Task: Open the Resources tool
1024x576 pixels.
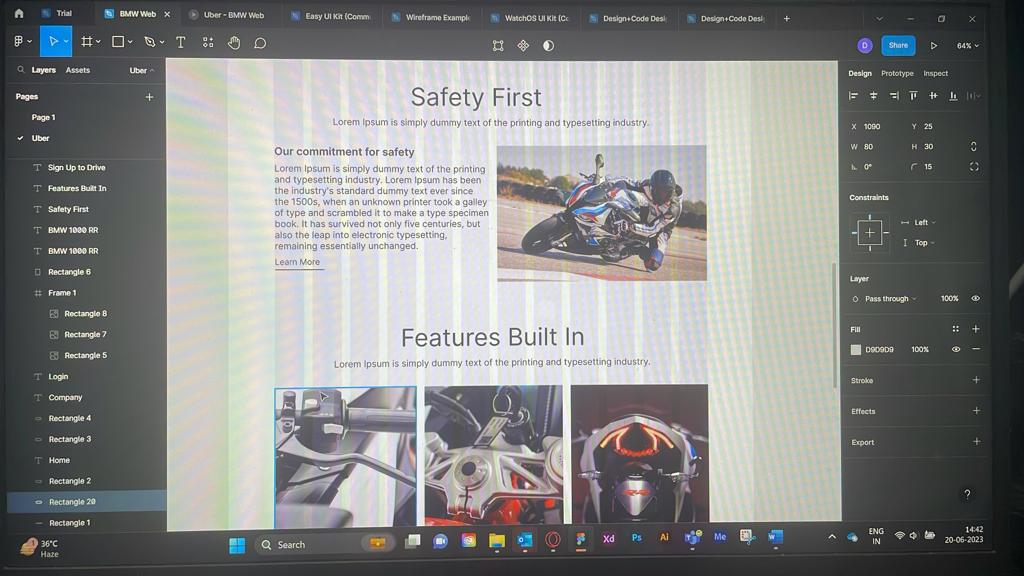Action: 208,42
